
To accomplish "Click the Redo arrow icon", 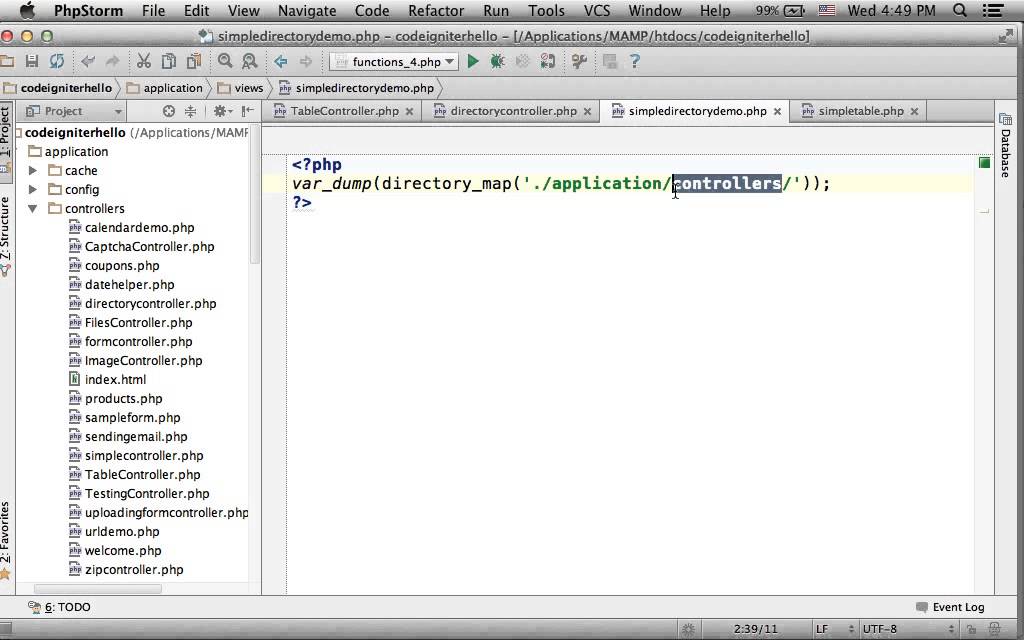I will coord(112,61).
